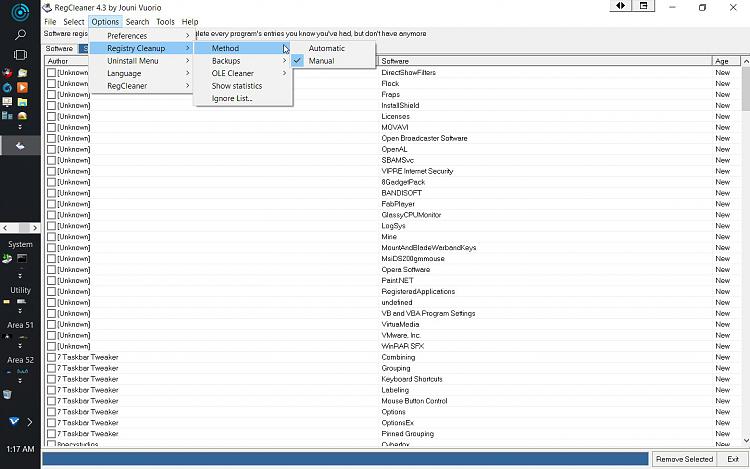Click the Remove Selected button
Image resolution: width=750 pixels, height=469 pixels.
[684, 459]
